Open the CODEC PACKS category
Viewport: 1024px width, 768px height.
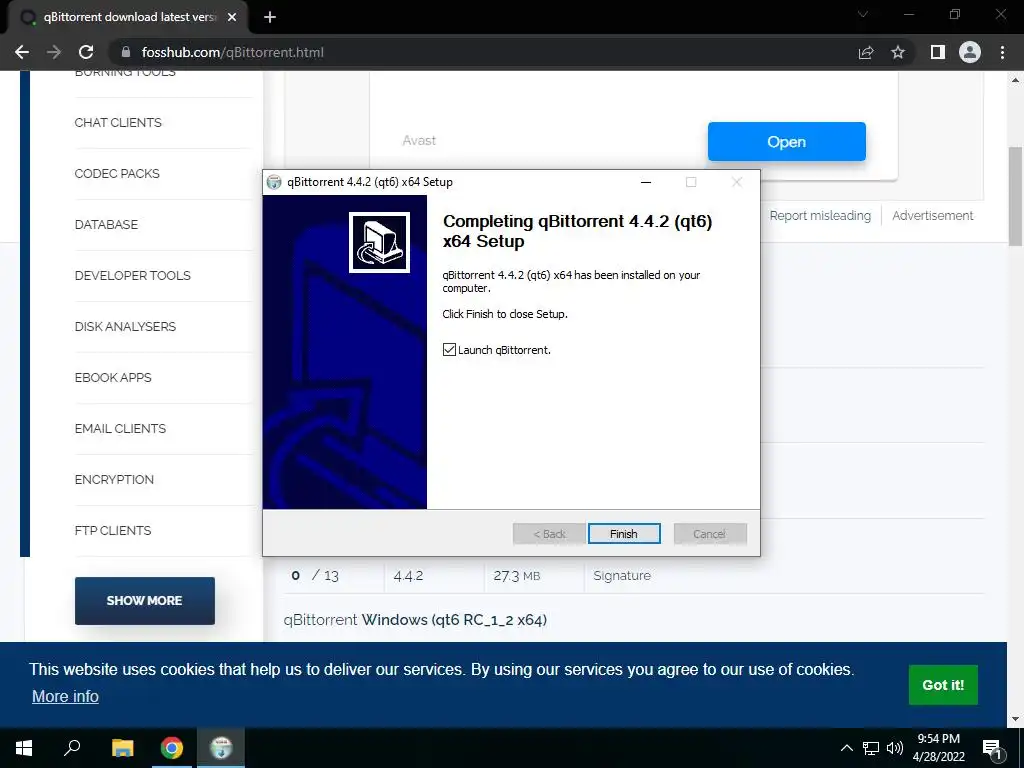117,174
